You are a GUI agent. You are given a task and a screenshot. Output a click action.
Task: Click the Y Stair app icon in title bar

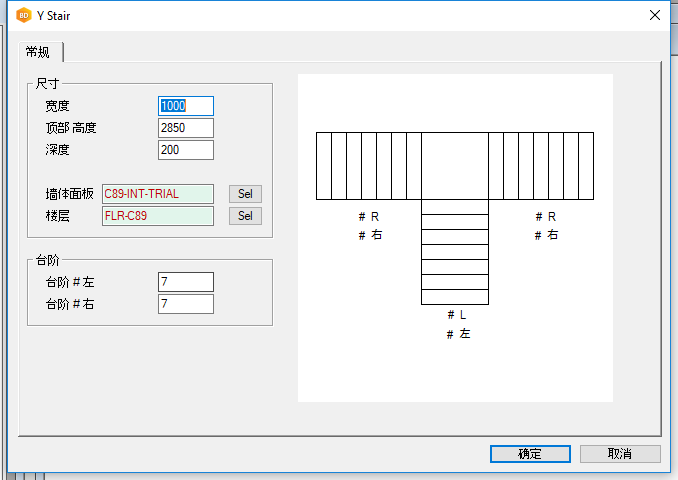coord(24,16)
